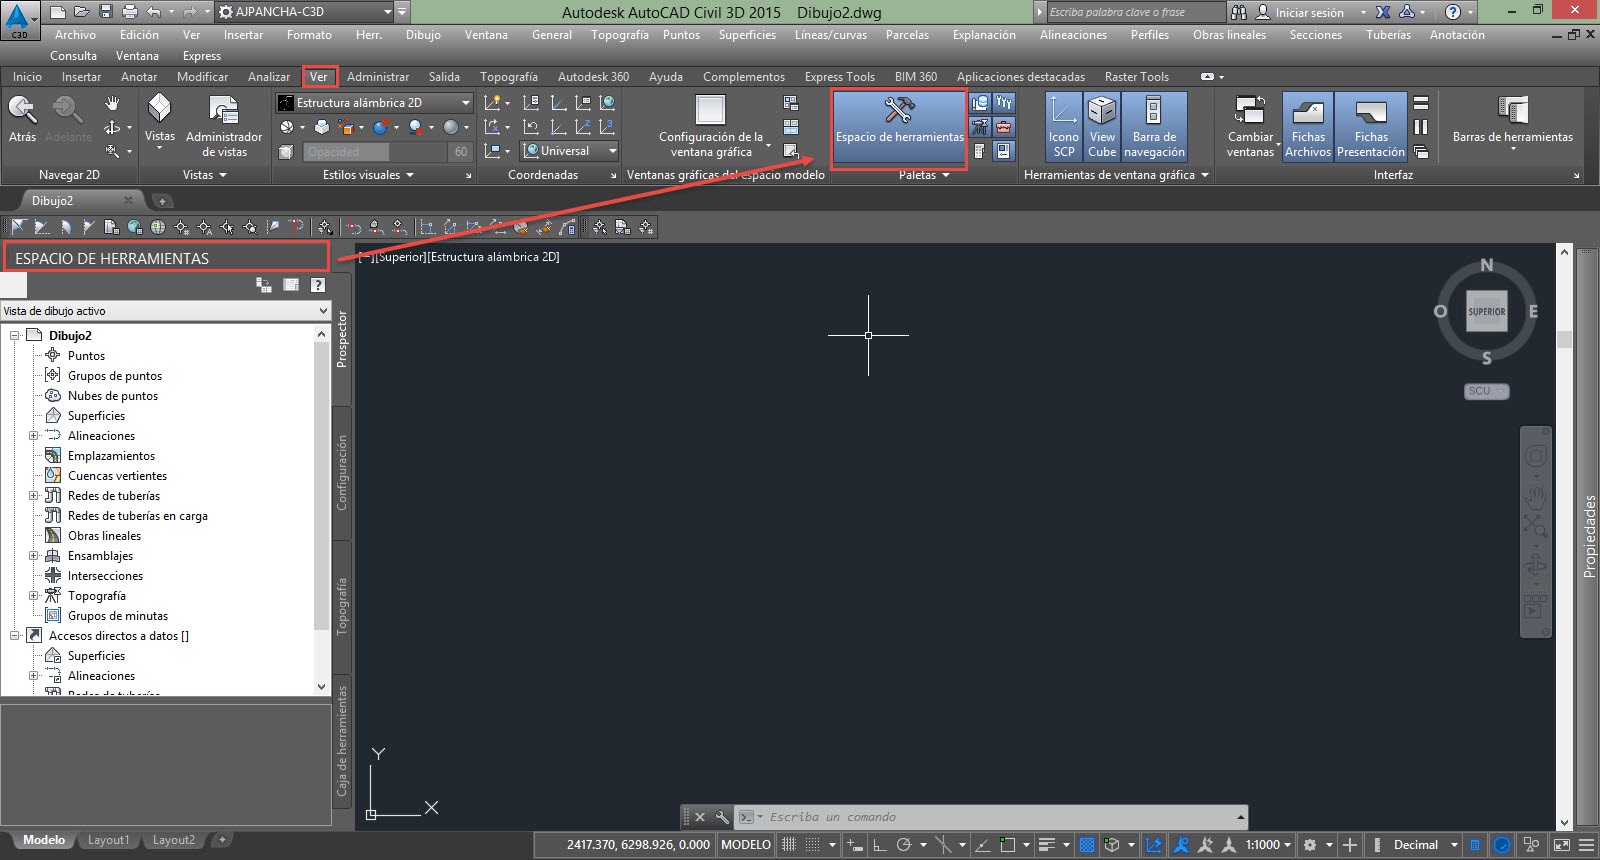Open the AJPANCHA-C3D workspace dropdown
Screen dimensions: 1600x860
click(x=305, y=12)
